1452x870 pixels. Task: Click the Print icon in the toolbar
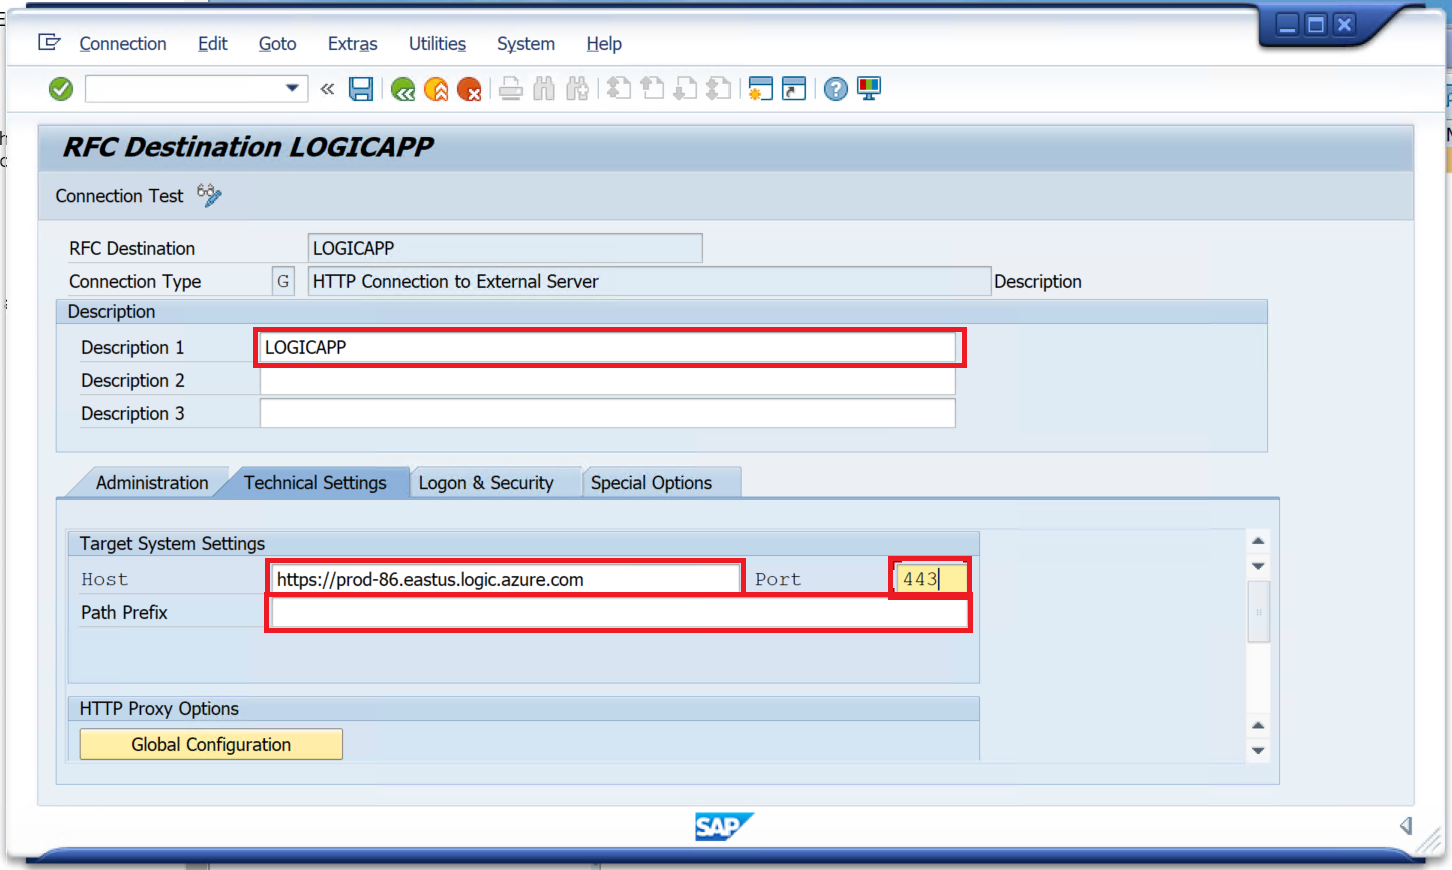click(x=511, y=89)
